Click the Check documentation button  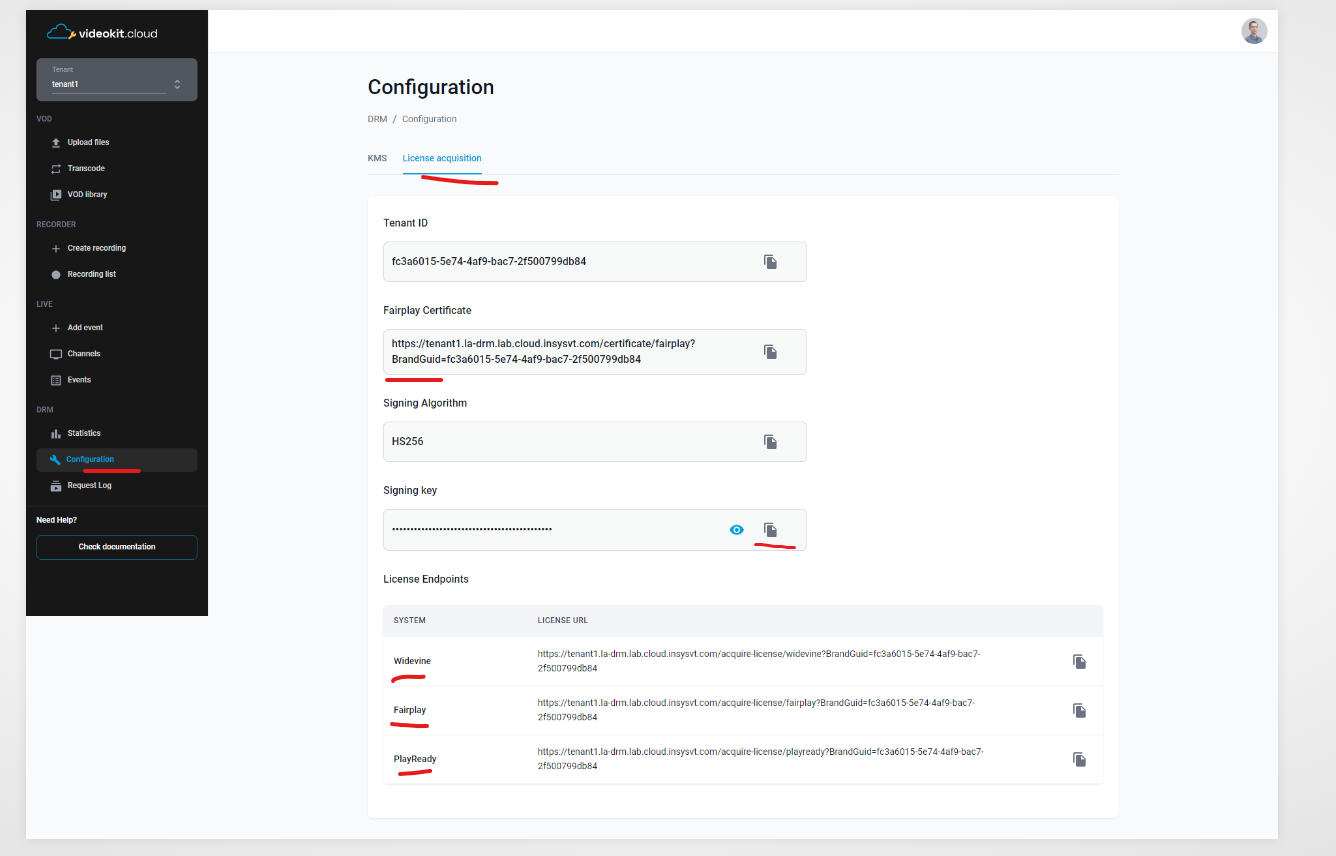[x=116, y=547]
